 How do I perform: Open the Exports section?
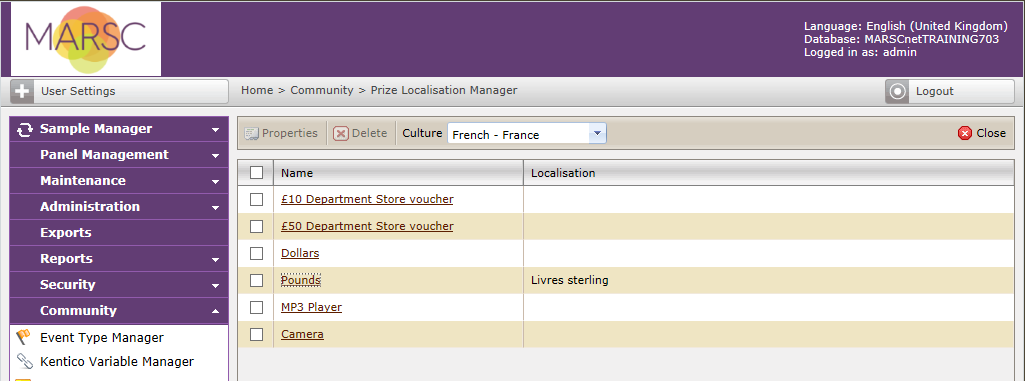pyautogui.click(x=119, y=233)
